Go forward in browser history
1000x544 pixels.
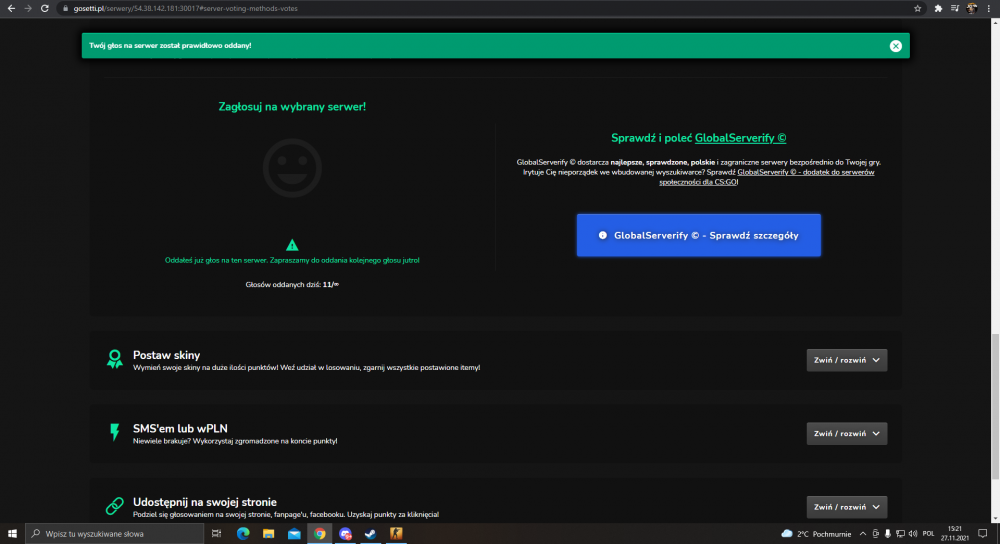coord(27,8)
